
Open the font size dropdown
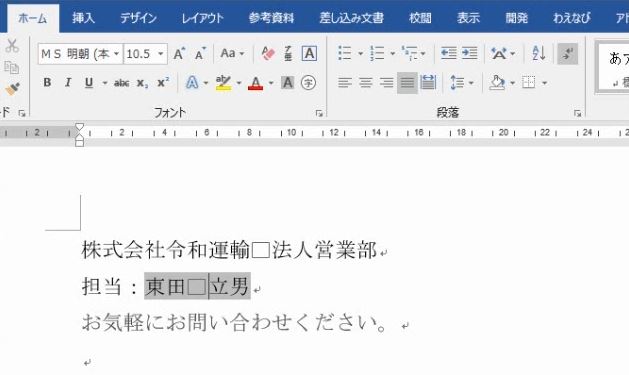point(160,54)
